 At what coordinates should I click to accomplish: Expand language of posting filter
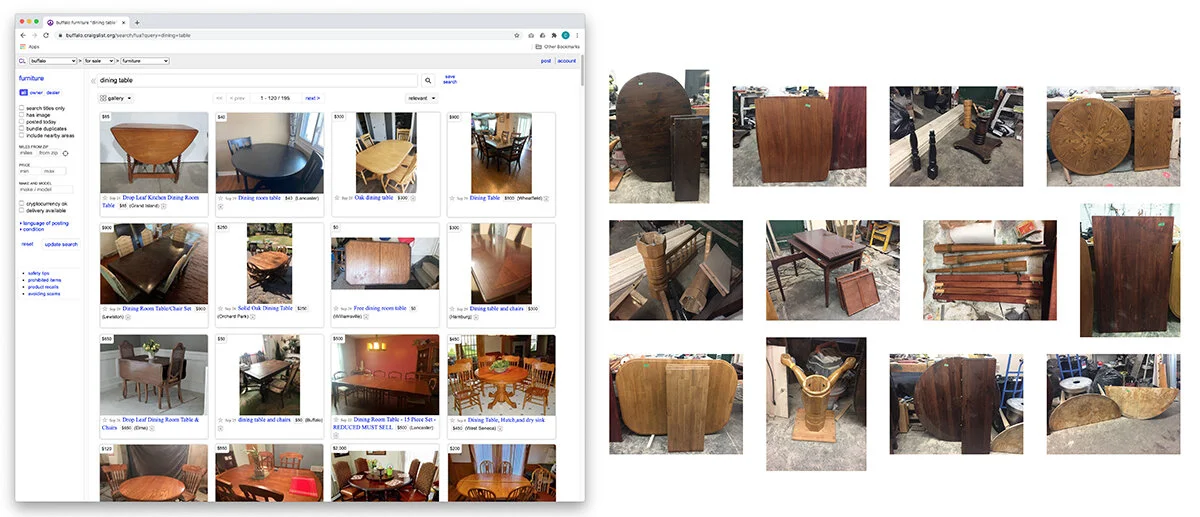[x=45, y=222]
